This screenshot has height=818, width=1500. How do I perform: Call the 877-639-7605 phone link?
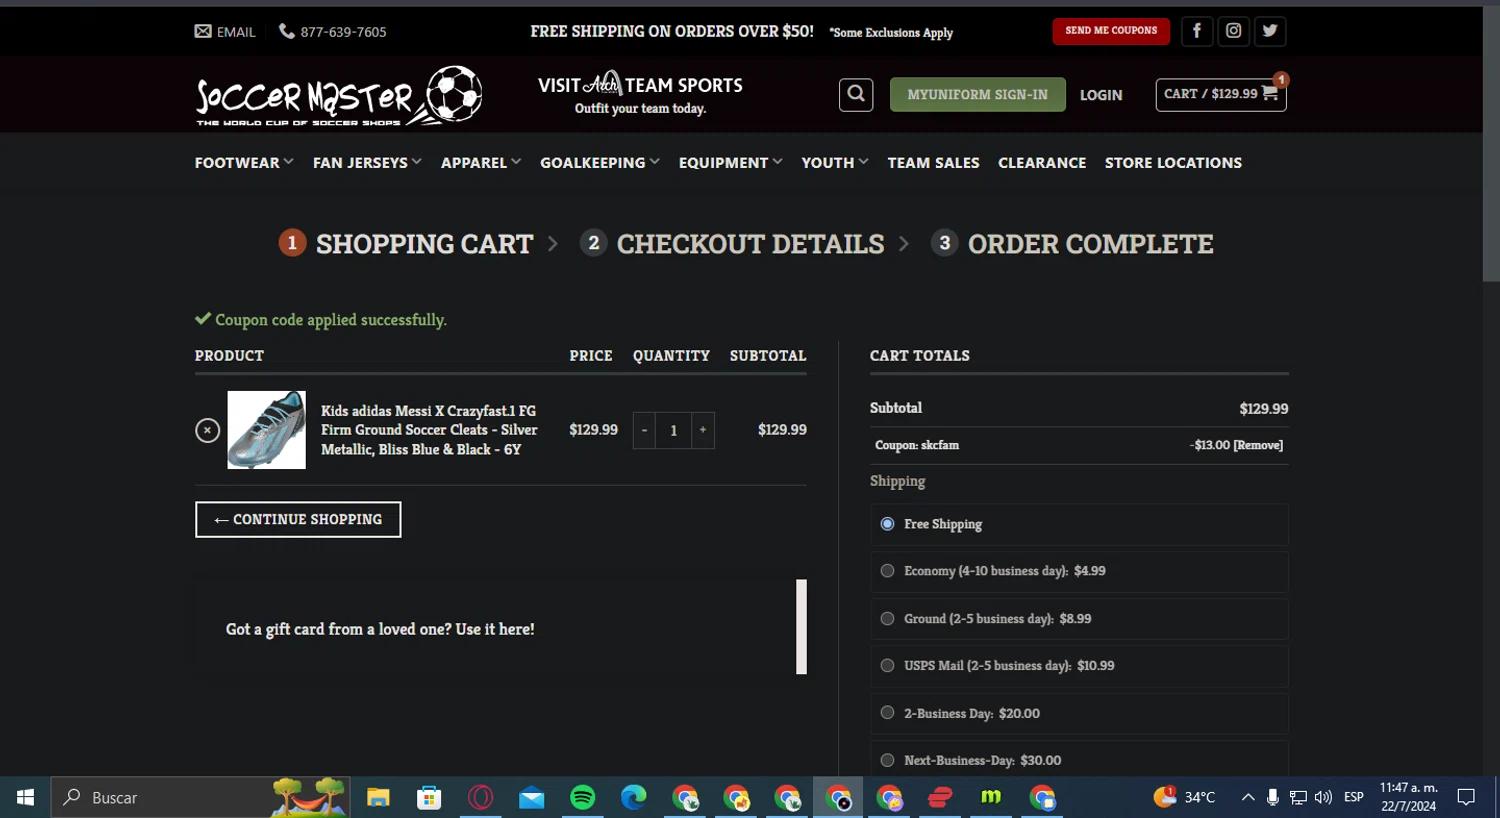click(x=333, y=32)
